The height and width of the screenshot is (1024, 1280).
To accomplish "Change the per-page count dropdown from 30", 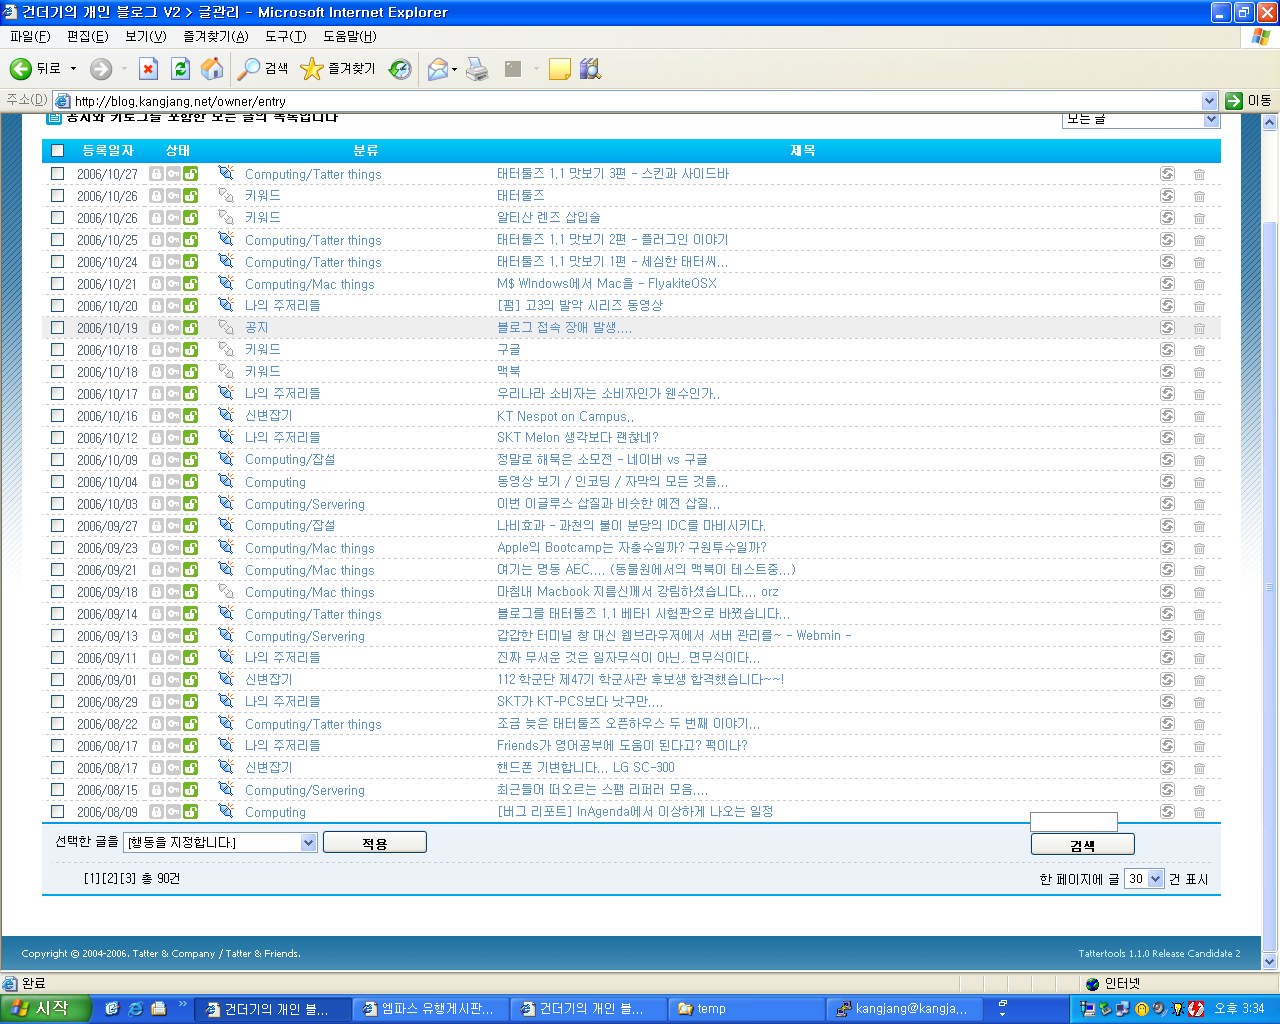I will pyautogui.click(x=1144, y=878).
